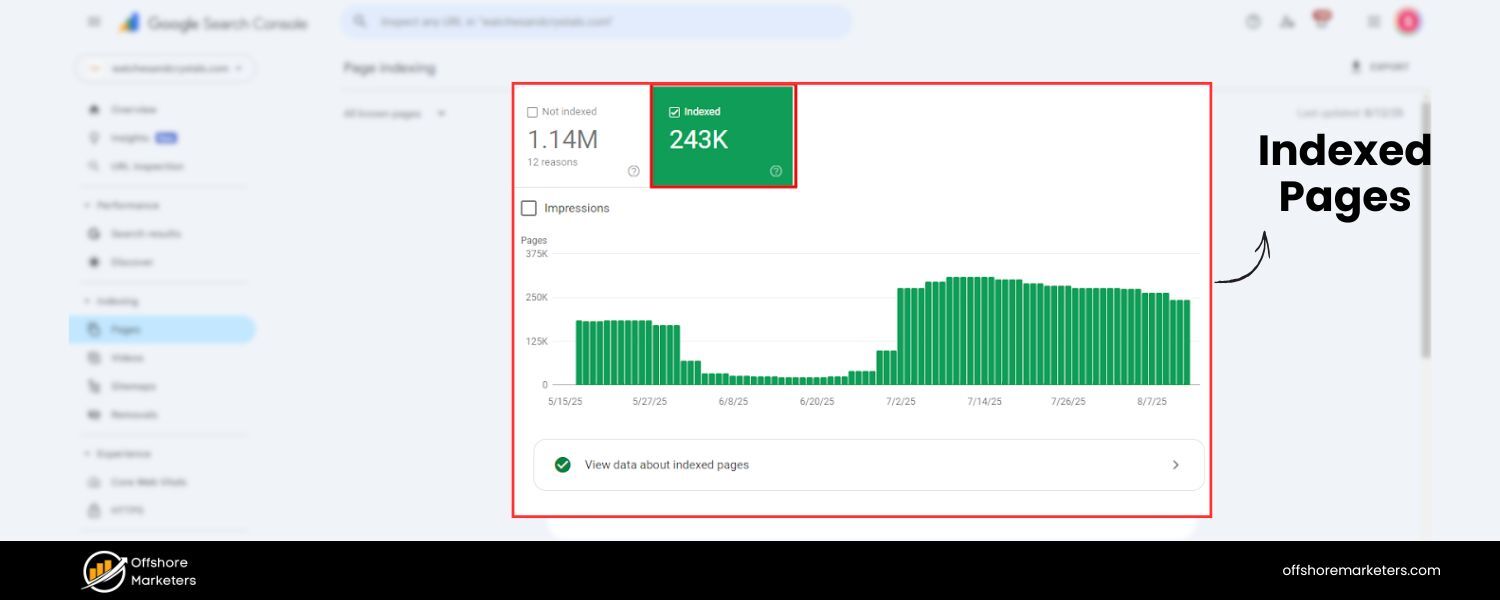
Task: Uncheck the Indexed checkbox
Action: 674,112
